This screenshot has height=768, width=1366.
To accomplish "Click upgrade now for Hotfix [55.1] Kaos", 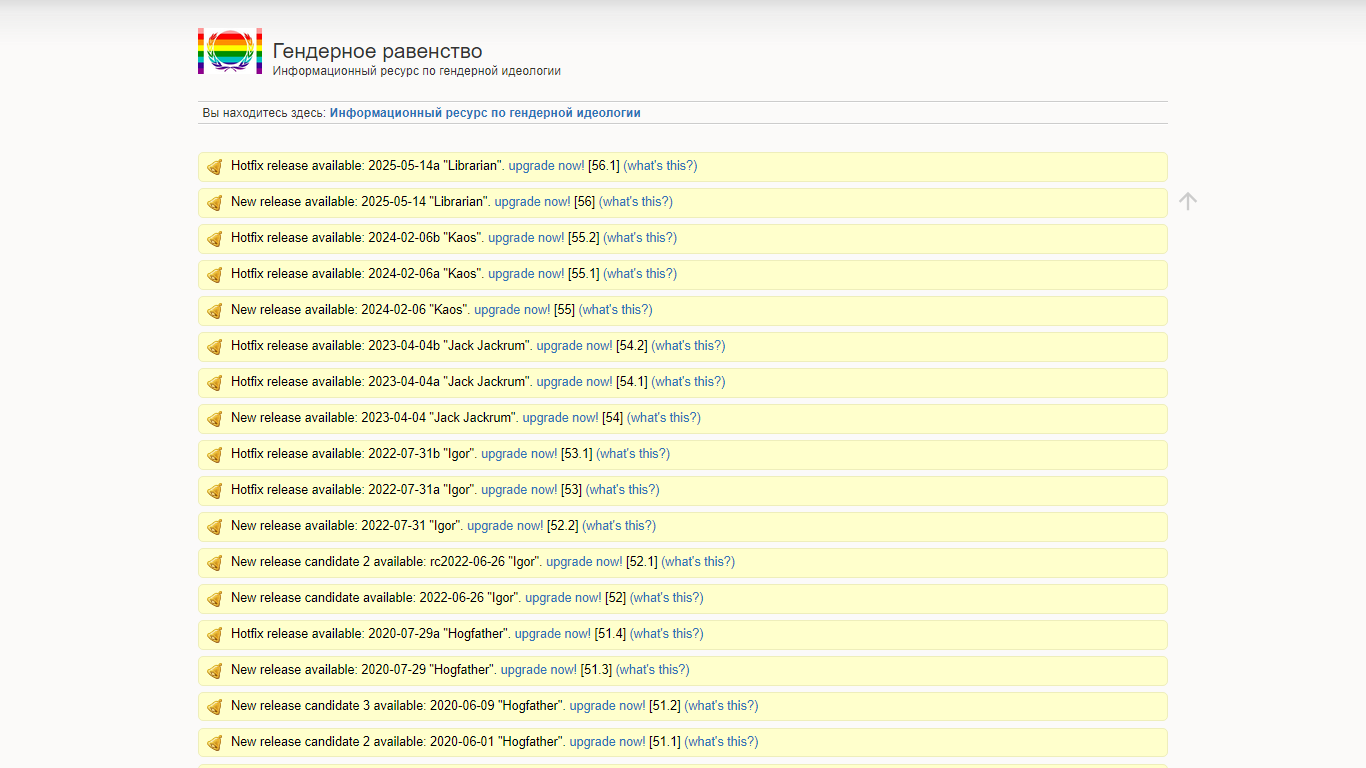I will 526,274.
